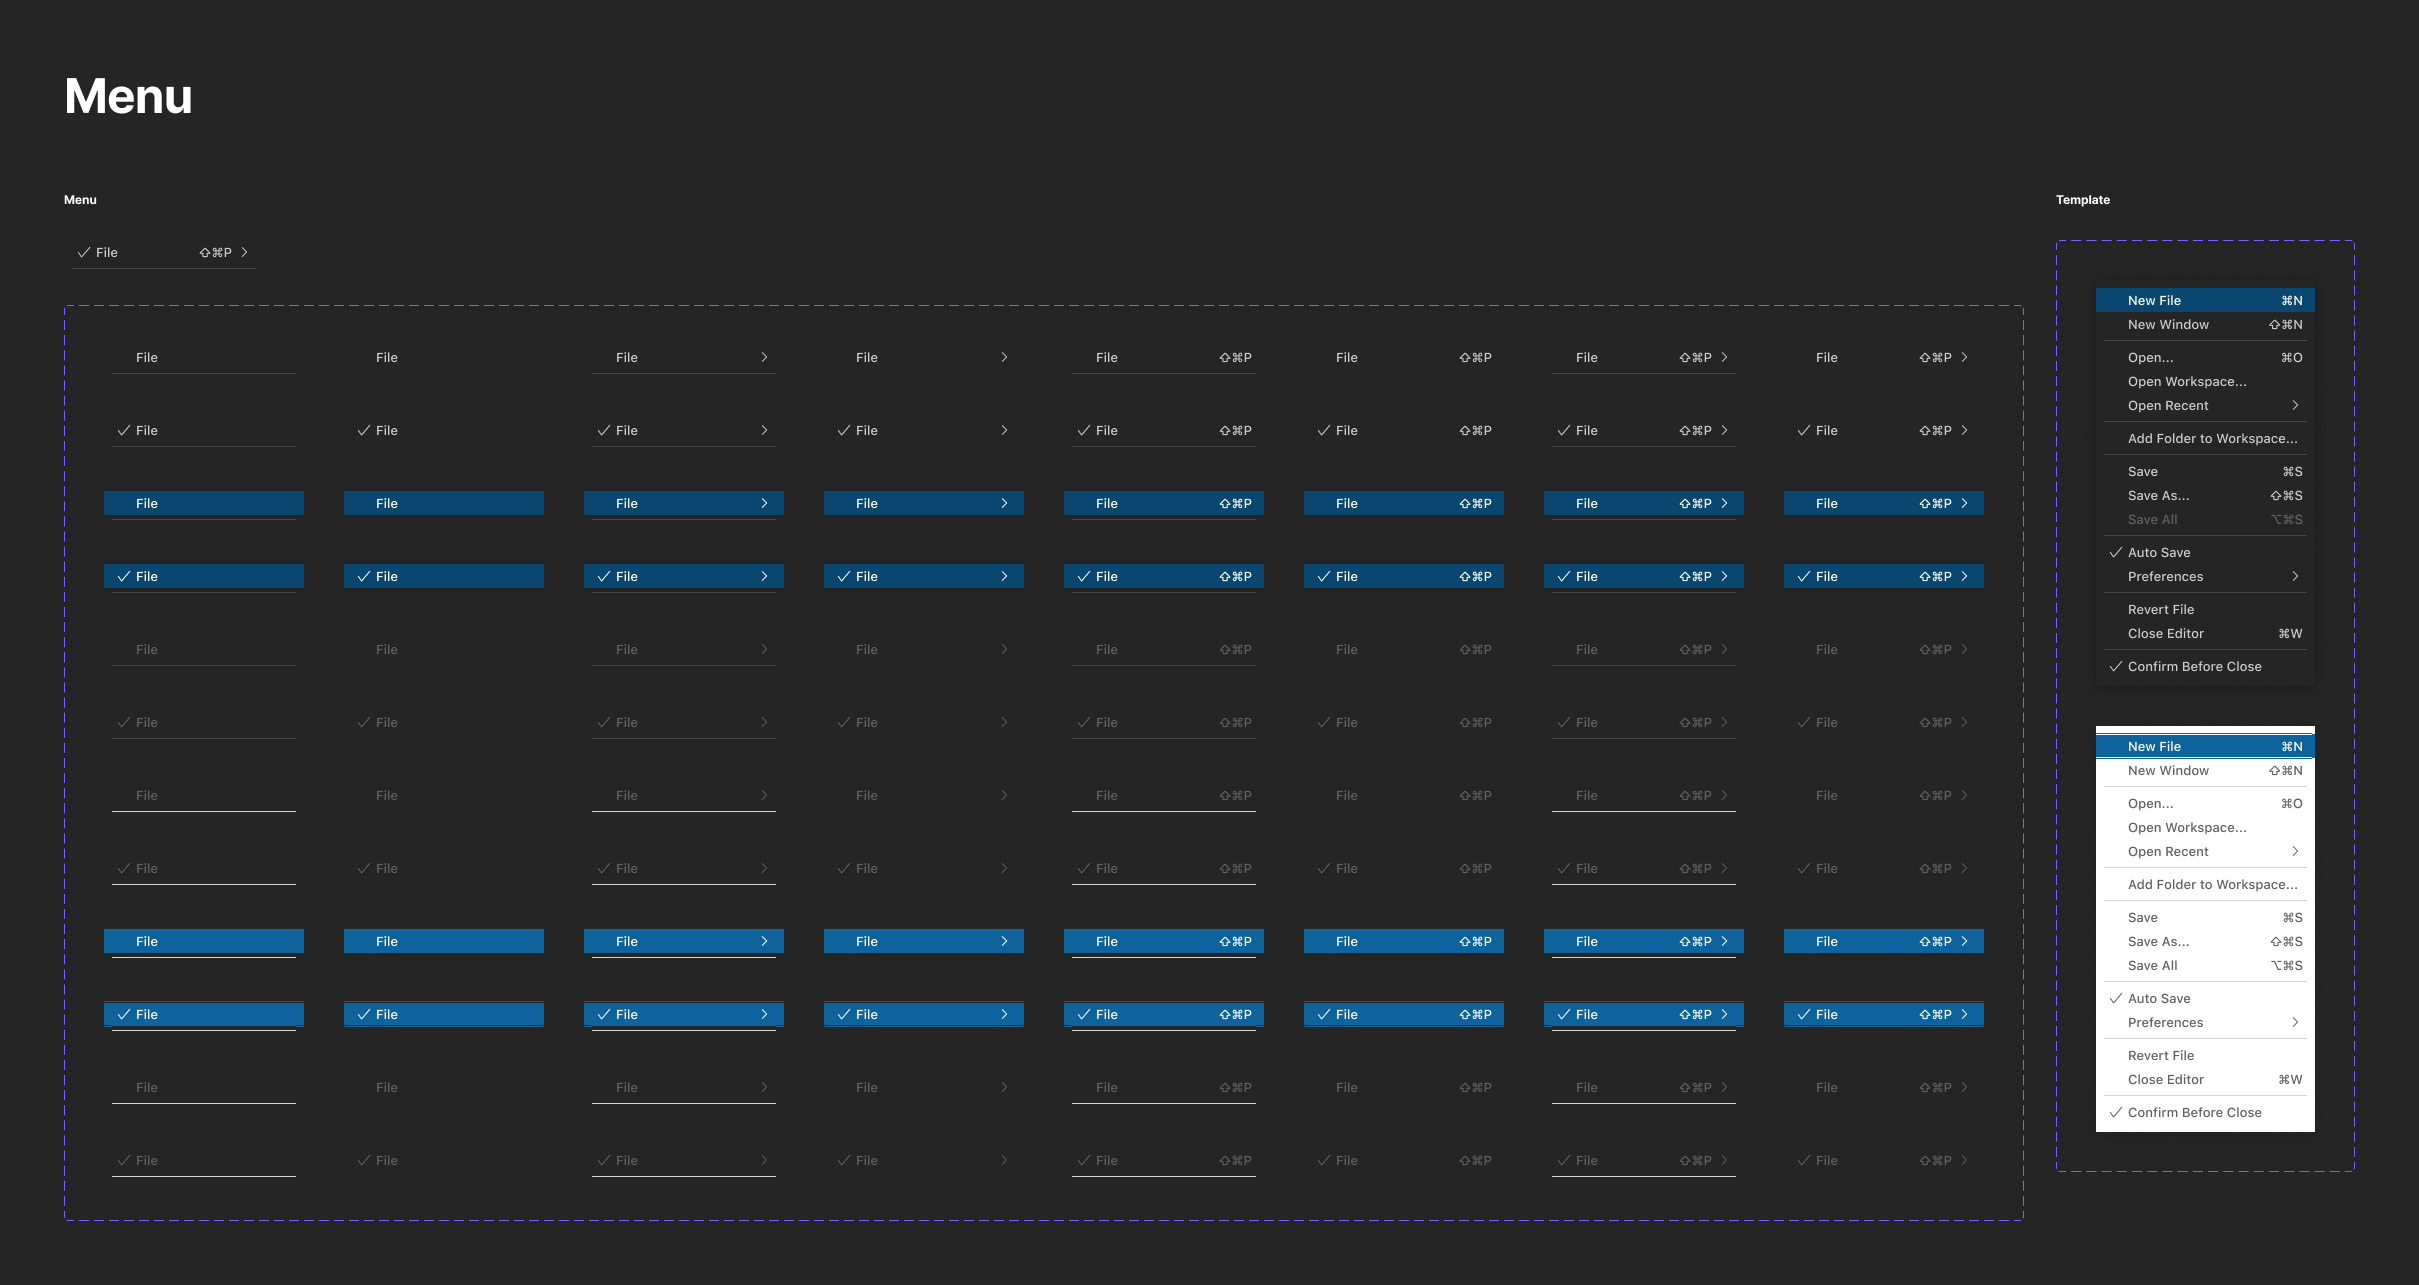Expand Preferences chevron in light template menu
The width and height of the screenshot is (2419, 1285).
[x=2295, y=1023]
